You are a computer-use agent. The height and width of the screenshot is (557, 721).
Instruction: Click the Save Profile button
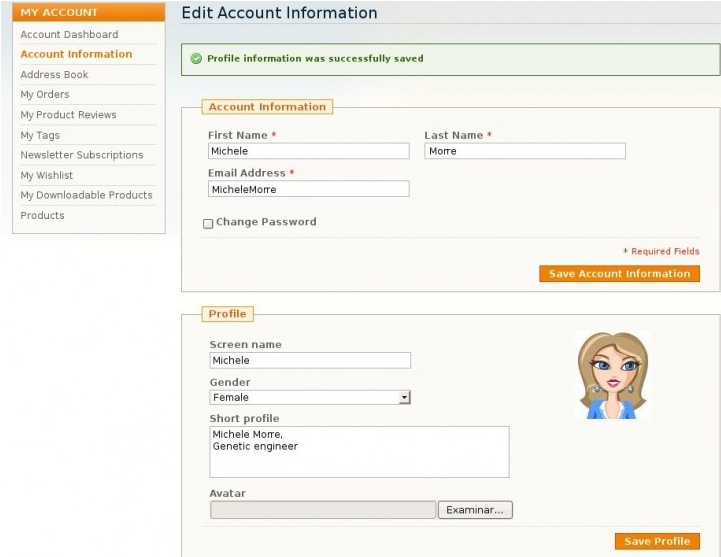click(x=656, y=541)
